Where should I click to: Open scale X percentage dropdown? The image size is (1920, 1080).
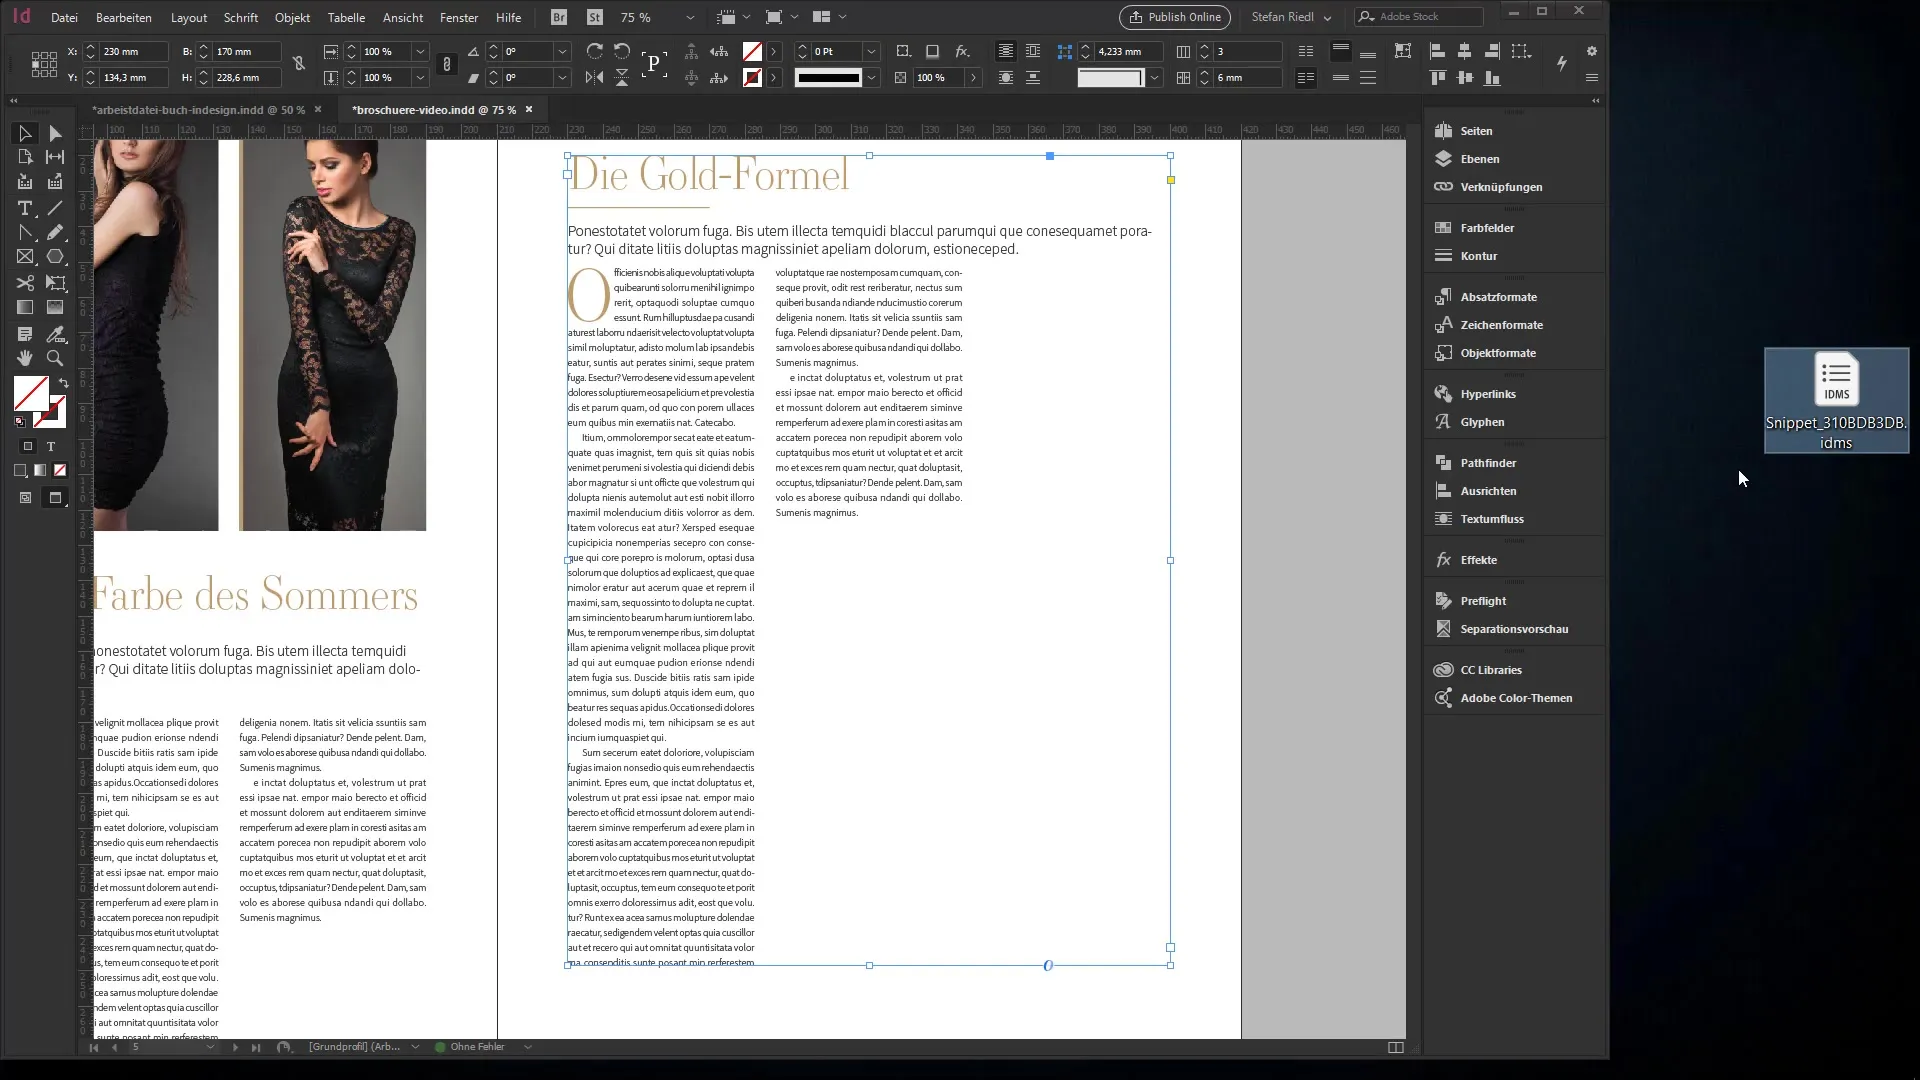pyautogui.click(x=420, y=51)
